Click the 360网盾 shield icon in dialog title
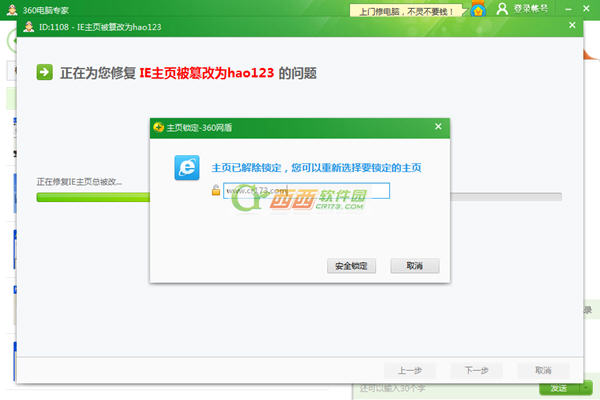The height and width of the screenshot is (400, 600). (158, 127)
